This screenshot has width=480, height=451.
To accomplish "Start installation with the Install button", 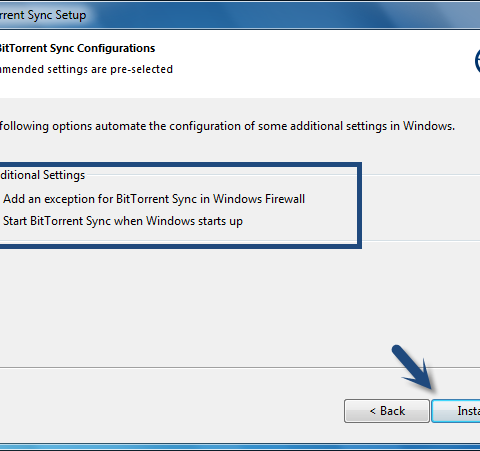I will pos(456,411).
